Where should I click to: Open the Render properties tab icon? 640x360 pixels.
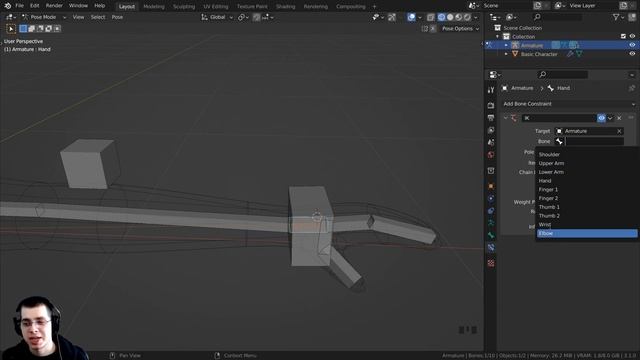pos(491,105)
